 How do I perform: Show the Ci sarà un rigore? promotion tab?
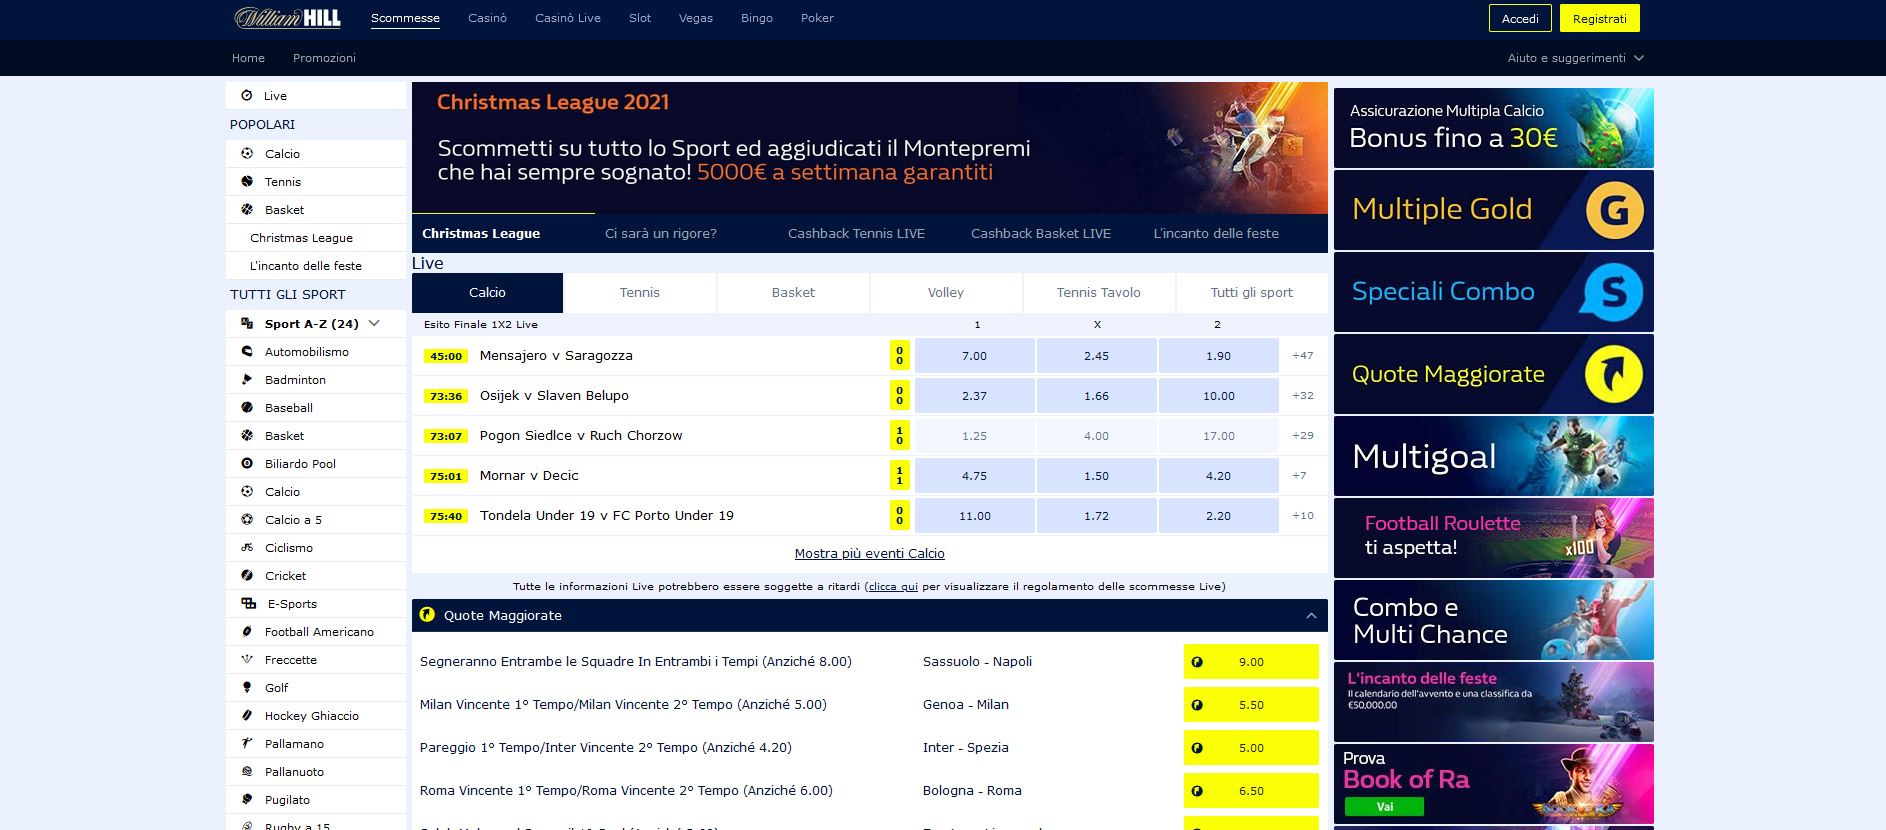pyautogui.click(x=661, y=233)
